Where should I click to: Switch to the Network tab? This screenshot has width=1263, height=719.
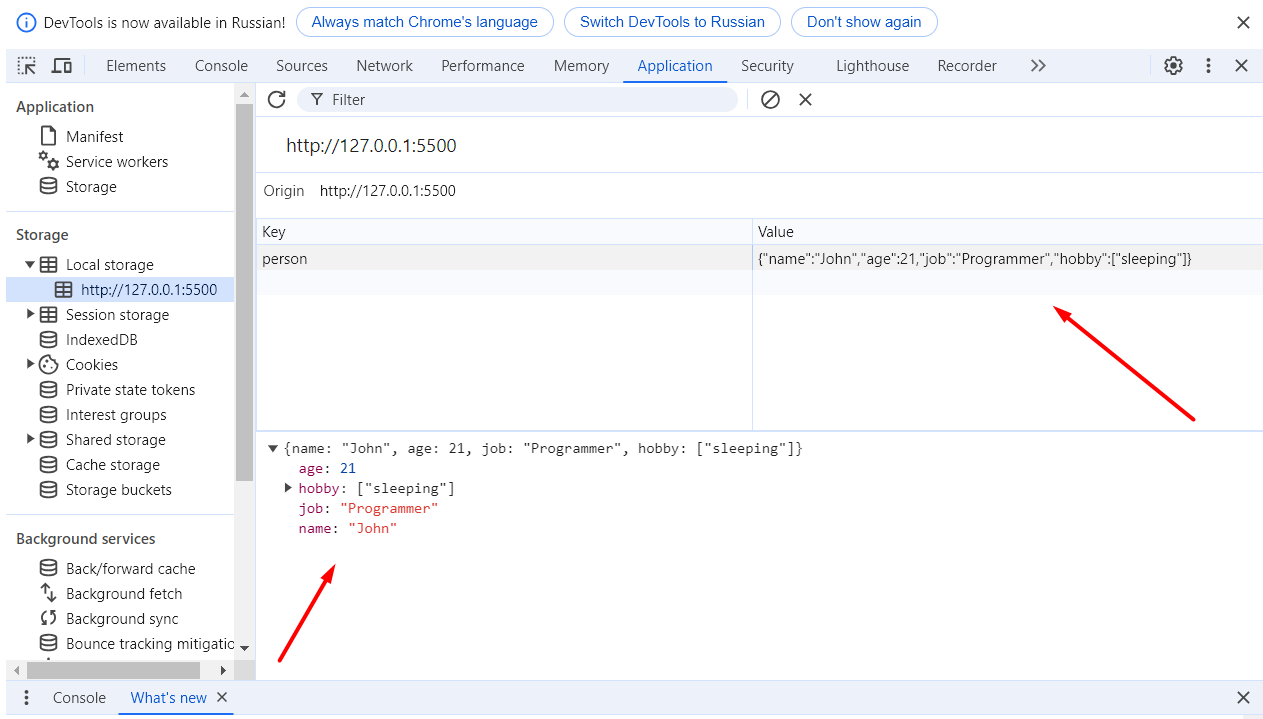point(384,66)
